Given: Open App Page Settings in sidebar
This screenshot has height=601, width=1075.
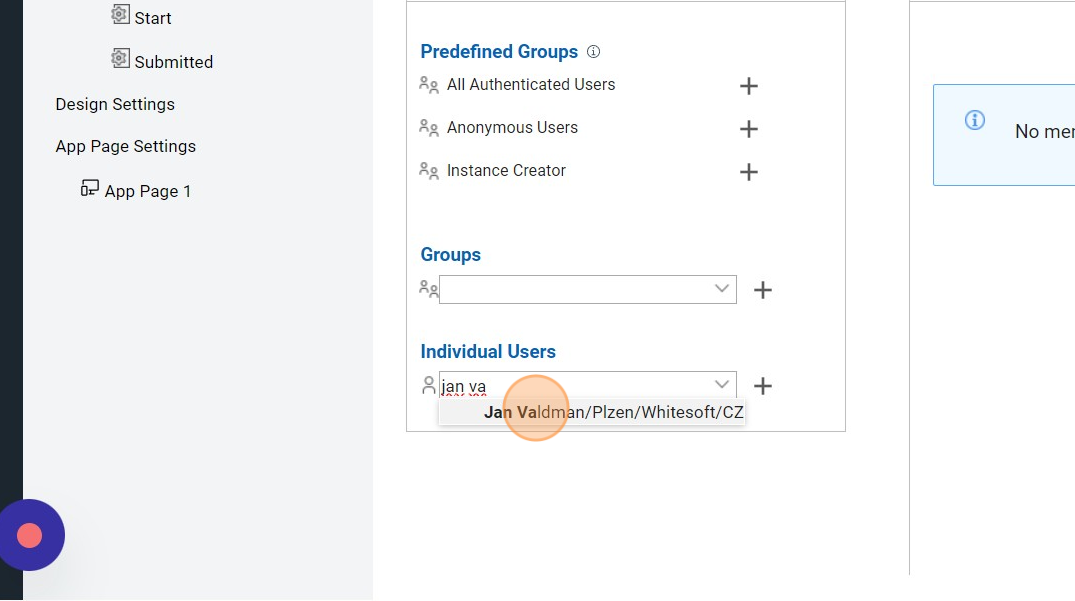Looking at the screenshot, I should pos(126,146).
